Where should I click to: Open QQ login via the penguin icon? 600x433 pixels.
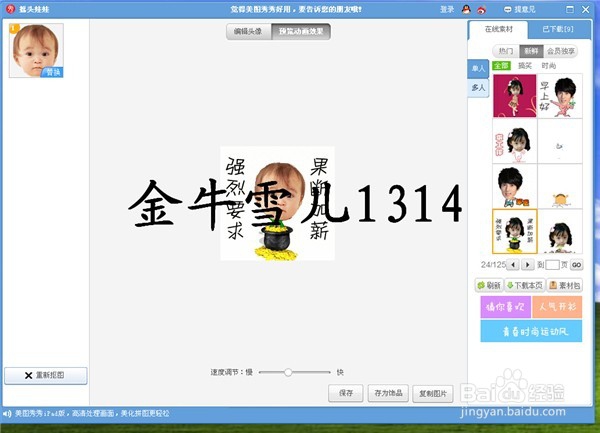point(466,10)
